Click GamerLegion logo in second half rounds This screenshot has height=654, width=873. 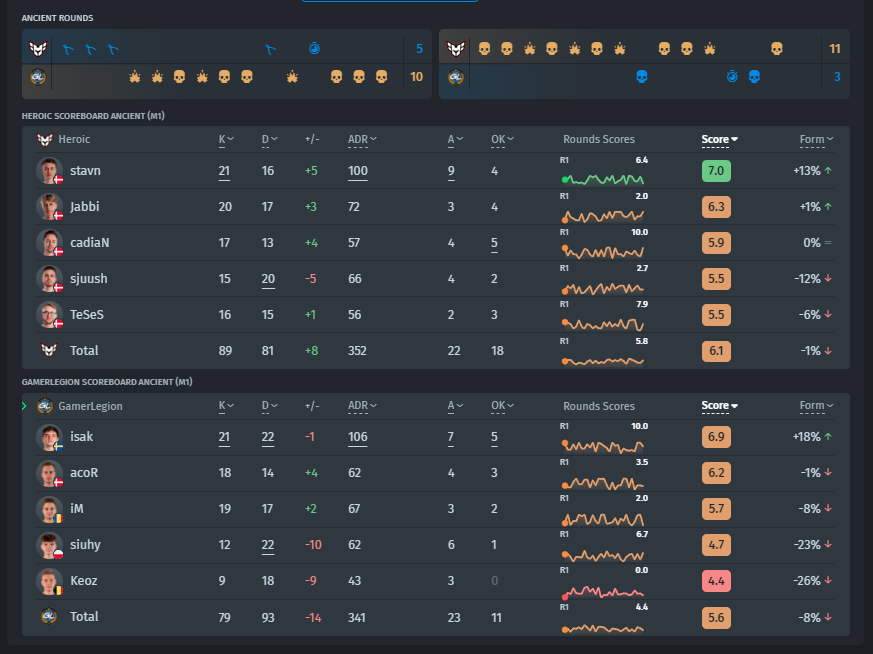click(455, 77)
